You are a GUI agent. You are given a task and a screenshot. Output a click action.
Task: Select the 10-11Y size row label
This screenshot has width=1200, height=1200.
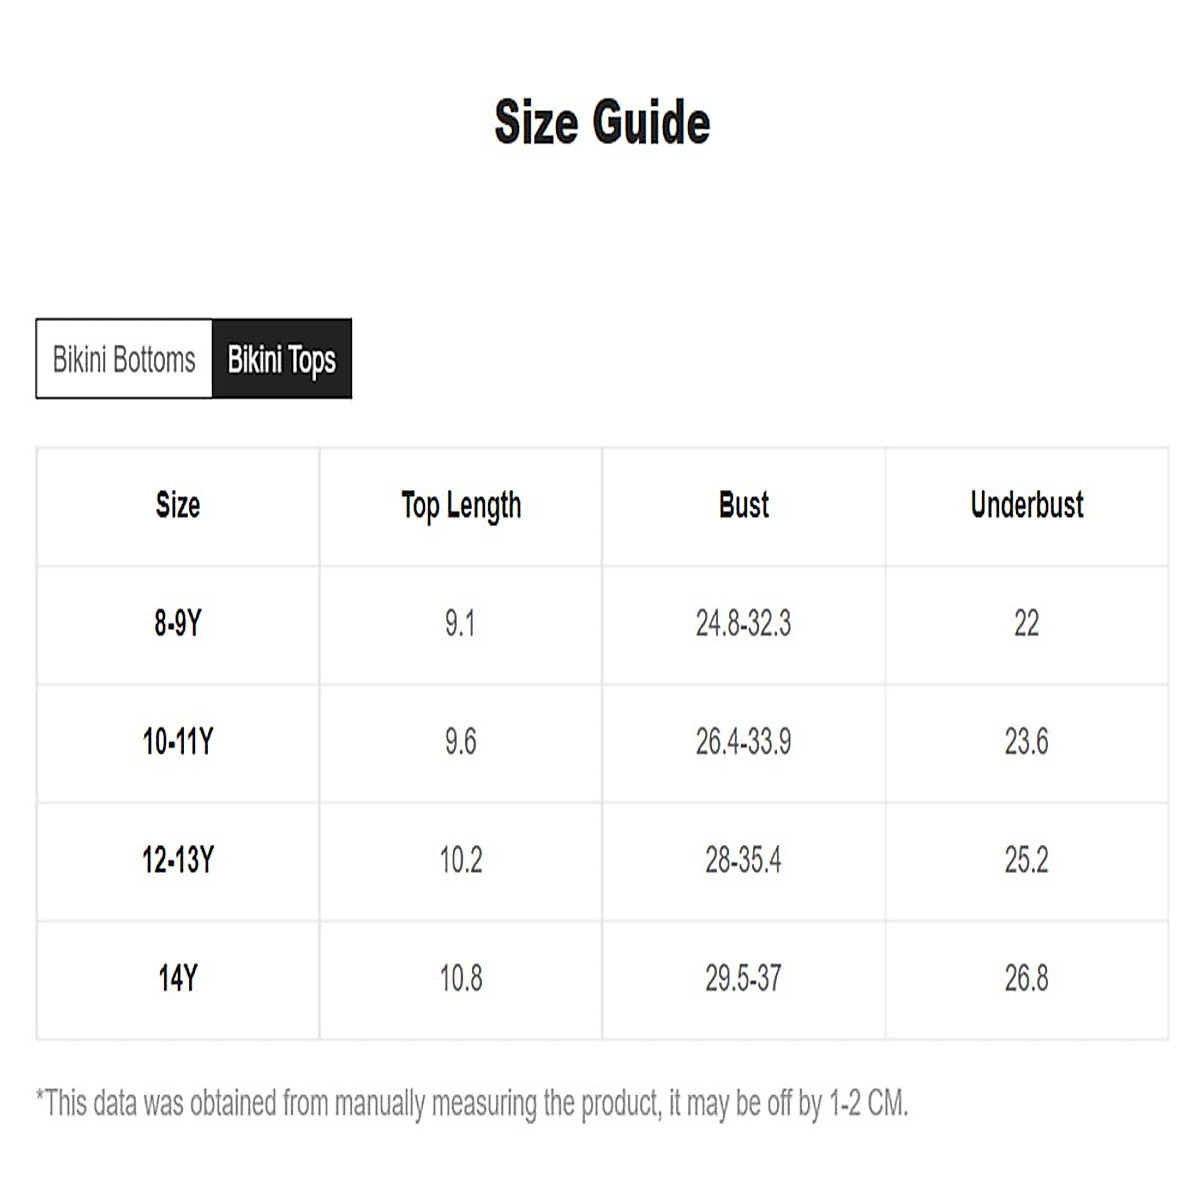tap(178, 742)
